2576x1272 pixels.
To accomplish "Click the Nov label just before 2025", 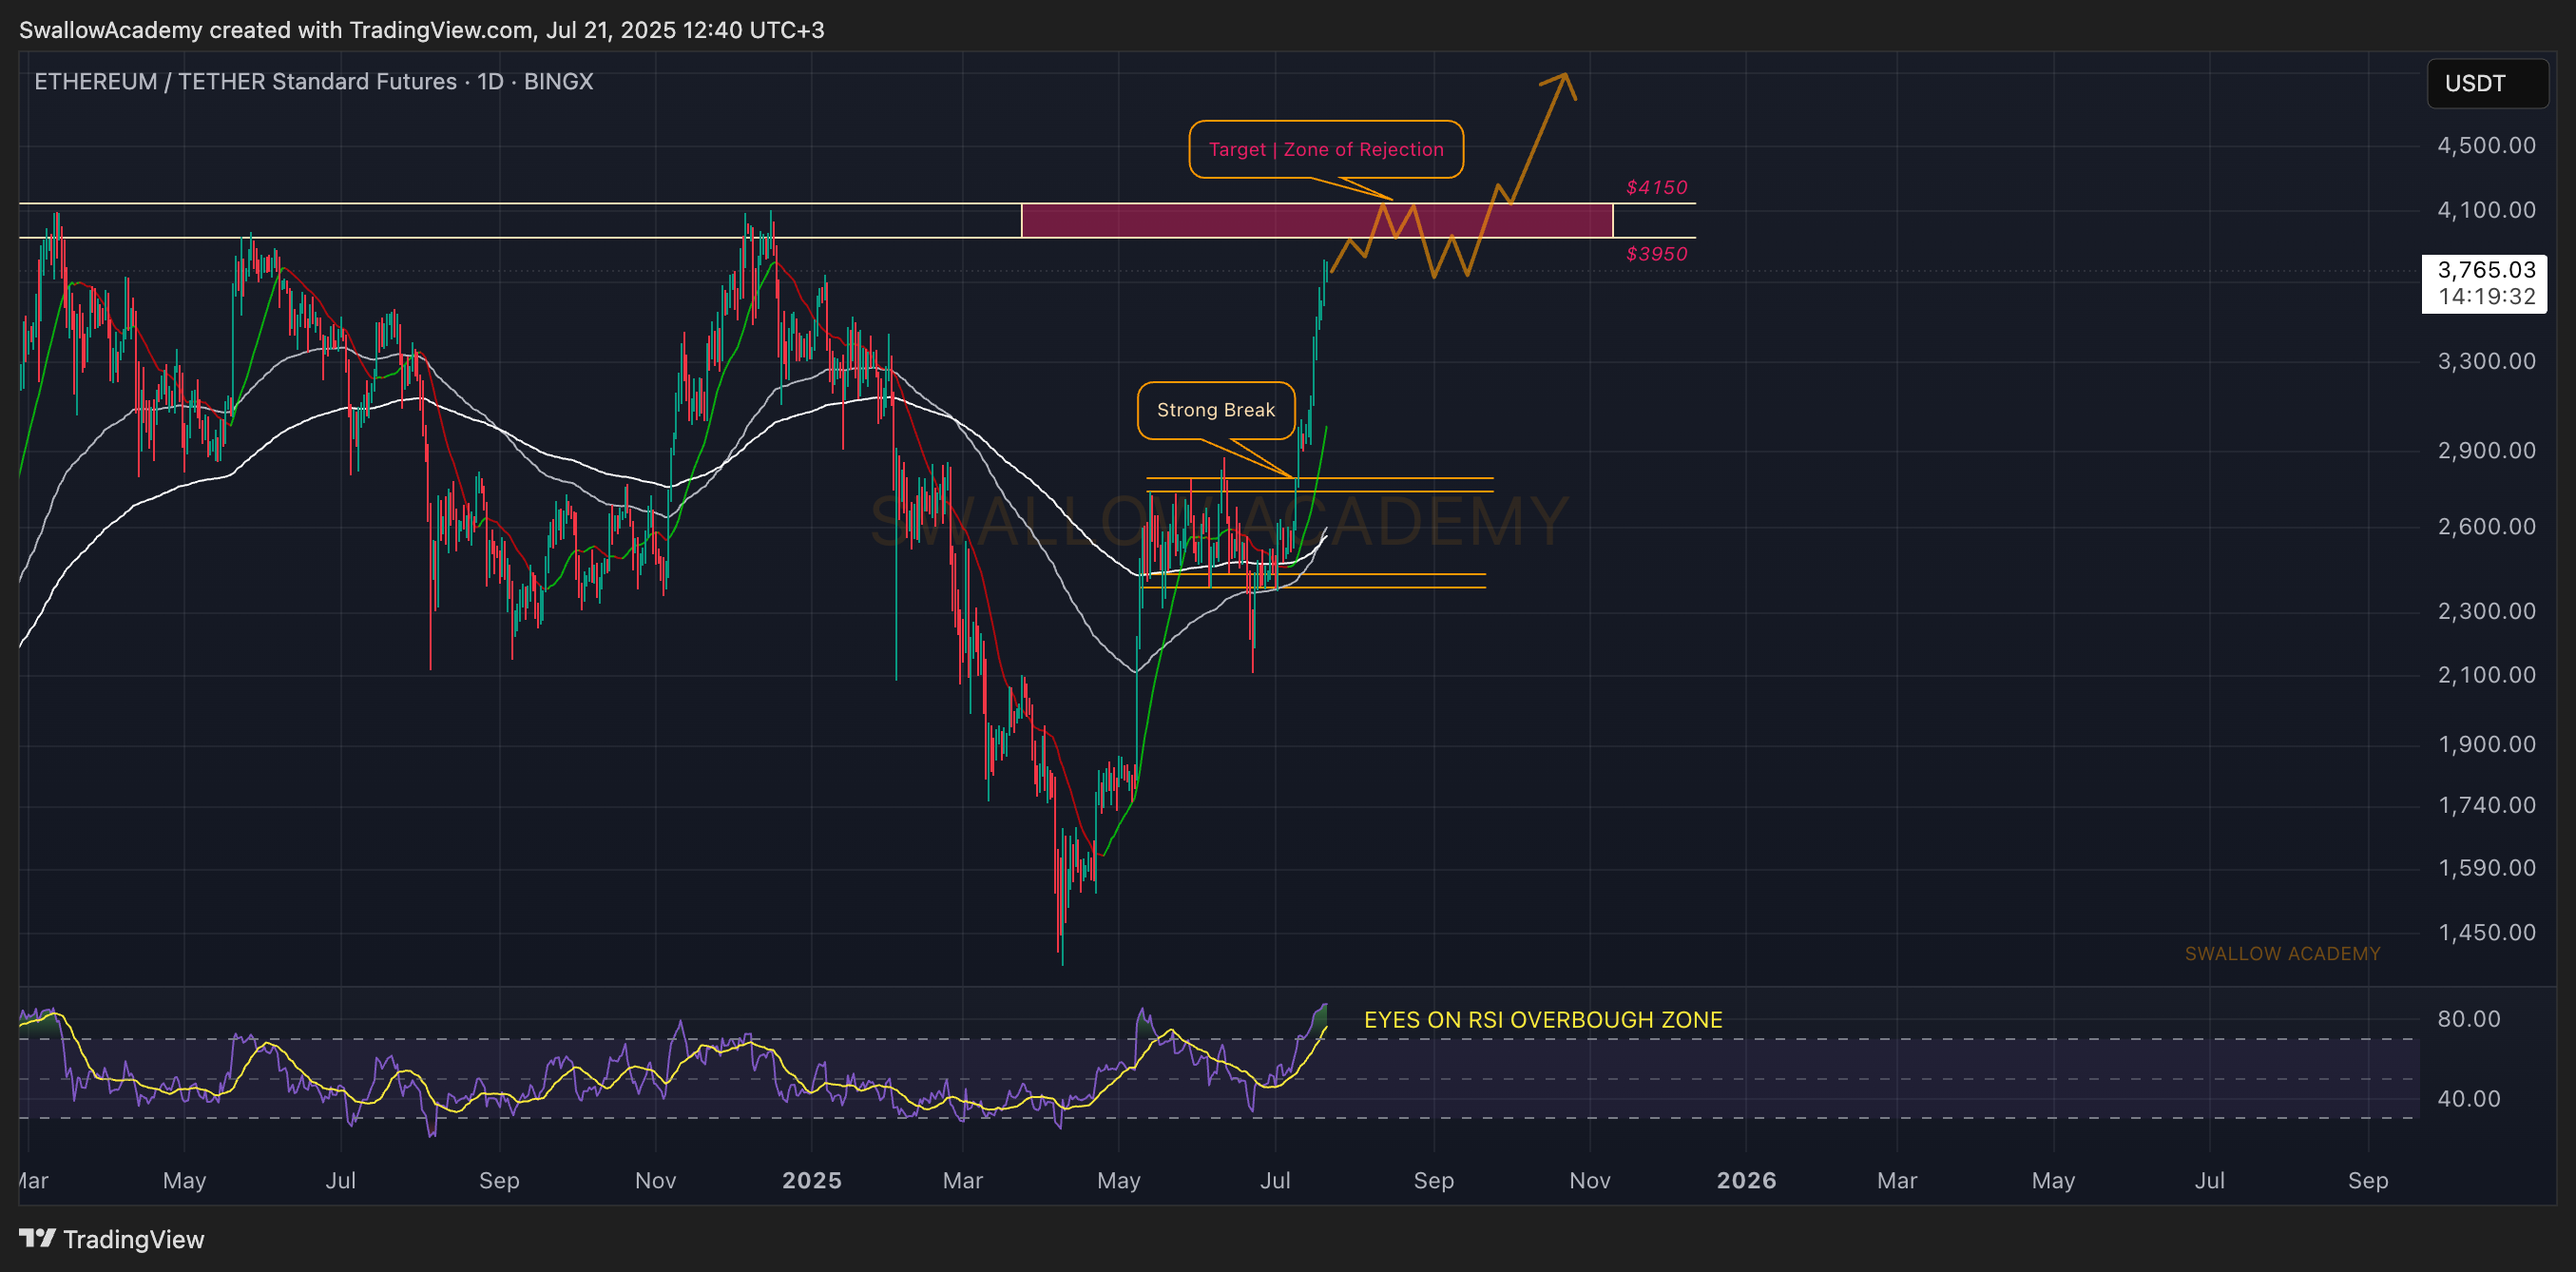I will 655,1180.
